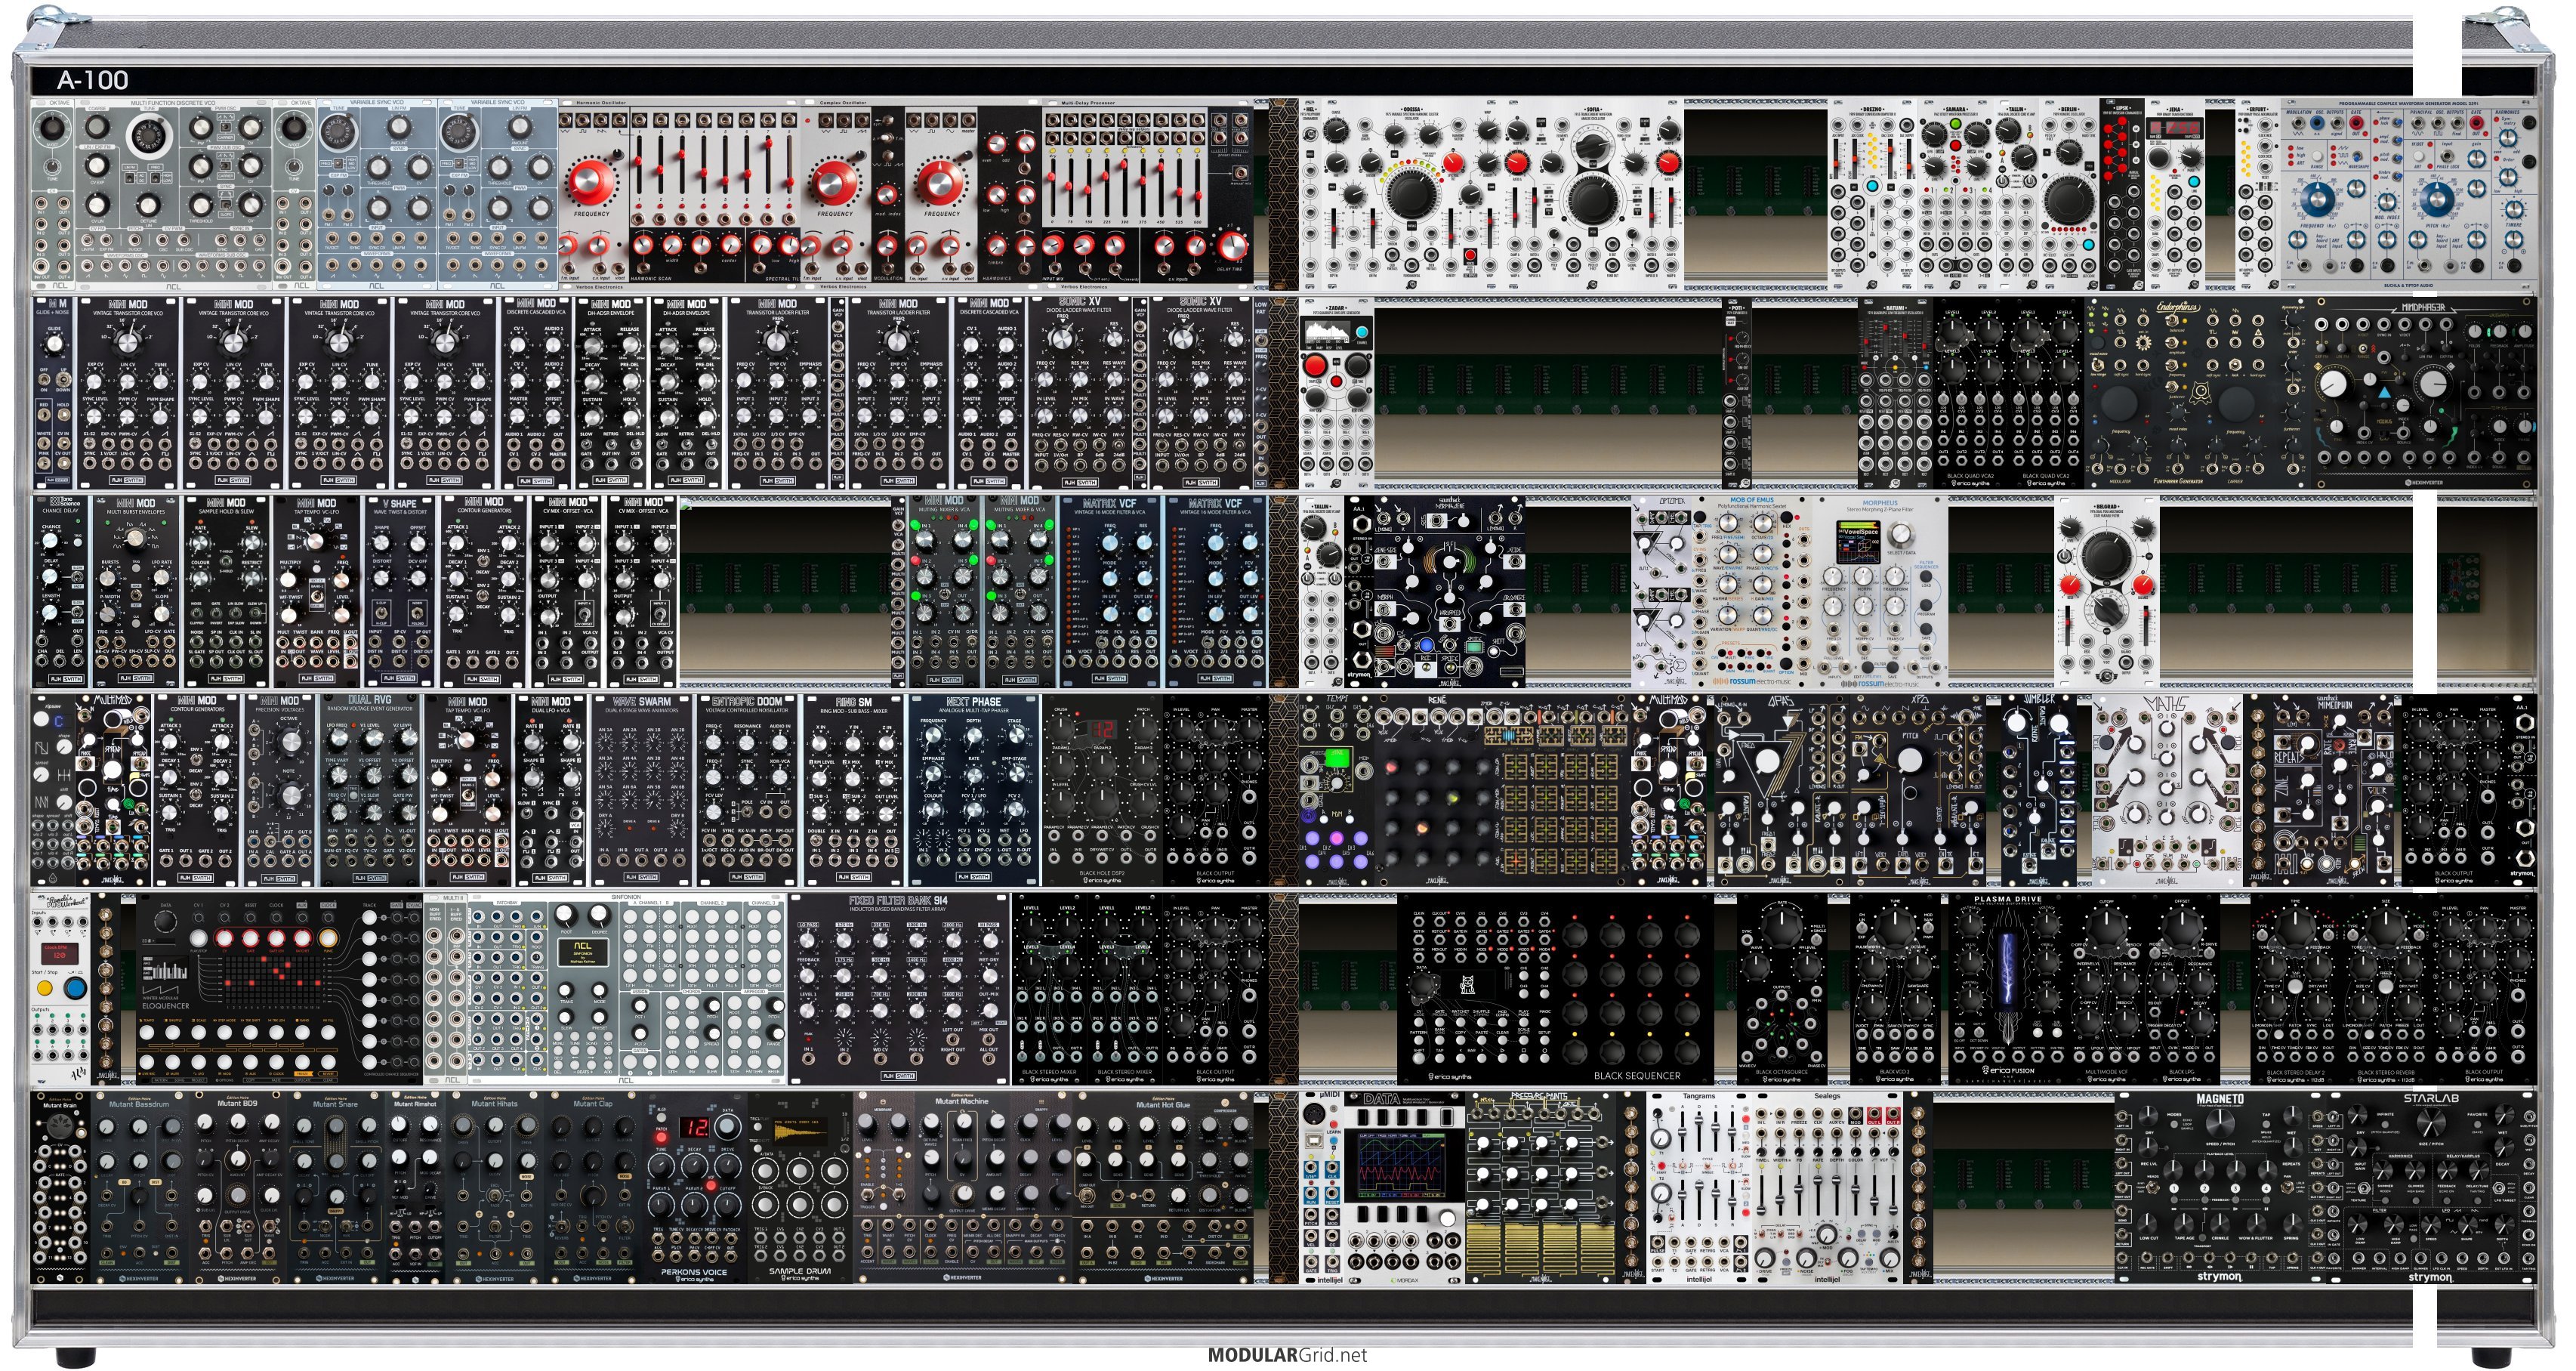This screenshot has height=1371, width=2576.
Task: Adjust the Buchla 259t blue Pitch knob
Action: [x=2437, y=200]
